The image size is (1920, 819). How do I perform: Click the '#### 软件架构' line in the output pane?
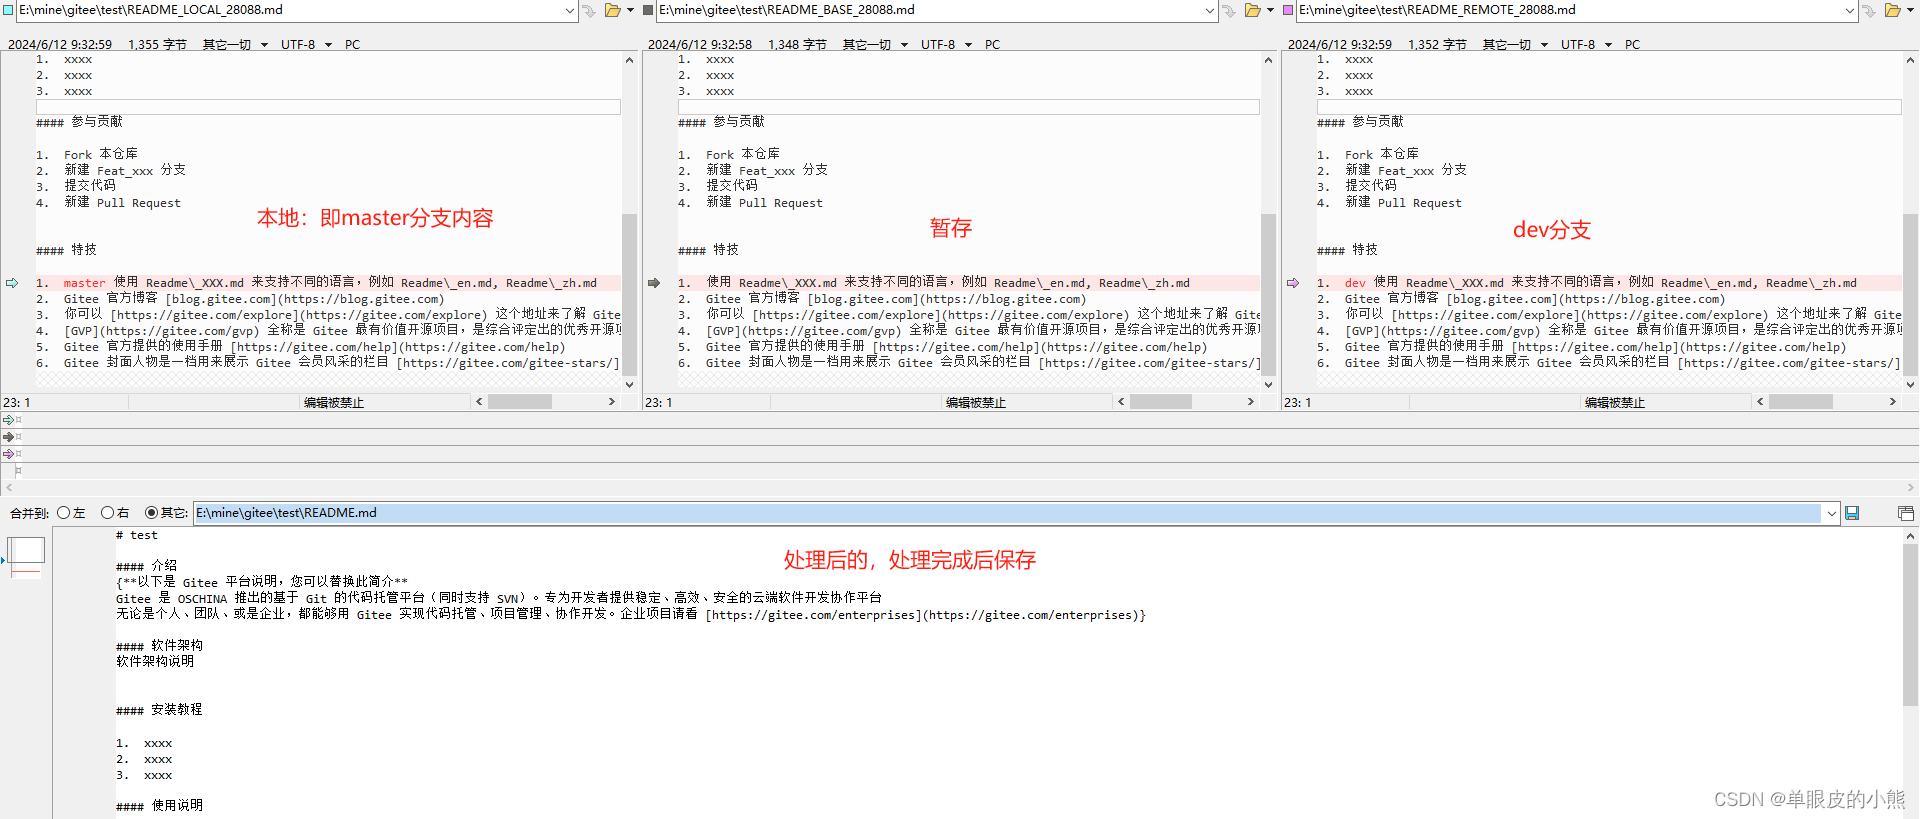(x=159, y=646)
